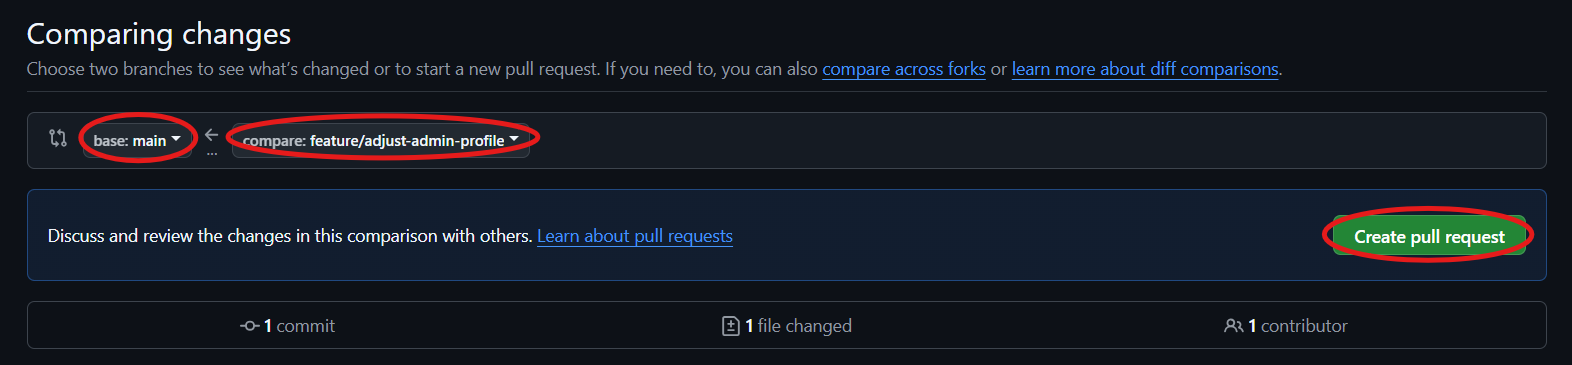Click the people icon beside 1 contributor
Screen dimensions: 1572x365
coord(1234,326)
